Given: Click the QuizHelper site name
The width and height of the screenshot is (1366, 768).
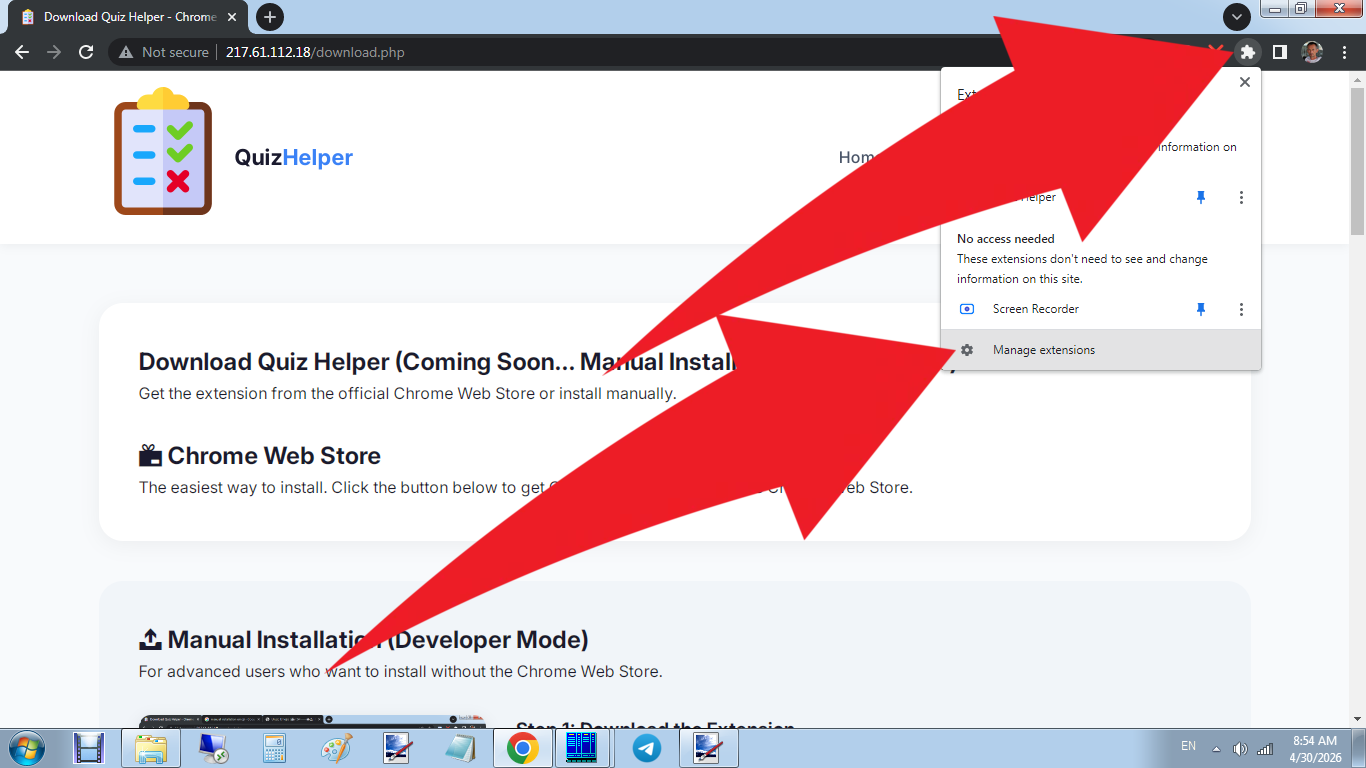Looking at the screenshot, I should 294,157.
